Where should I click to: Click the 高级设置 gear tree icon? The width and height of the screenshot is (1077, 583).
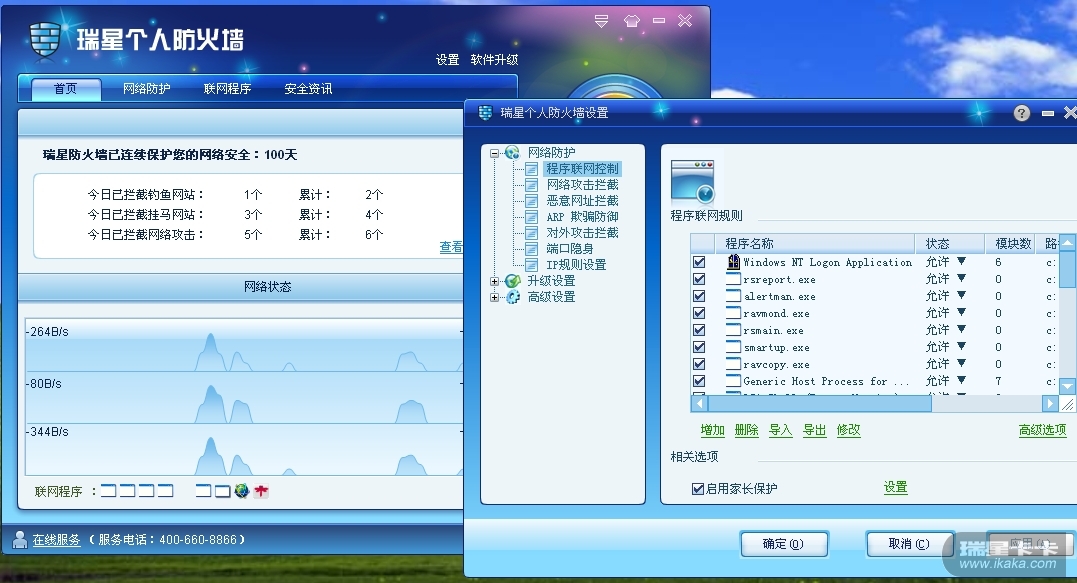tap(512, 297)
